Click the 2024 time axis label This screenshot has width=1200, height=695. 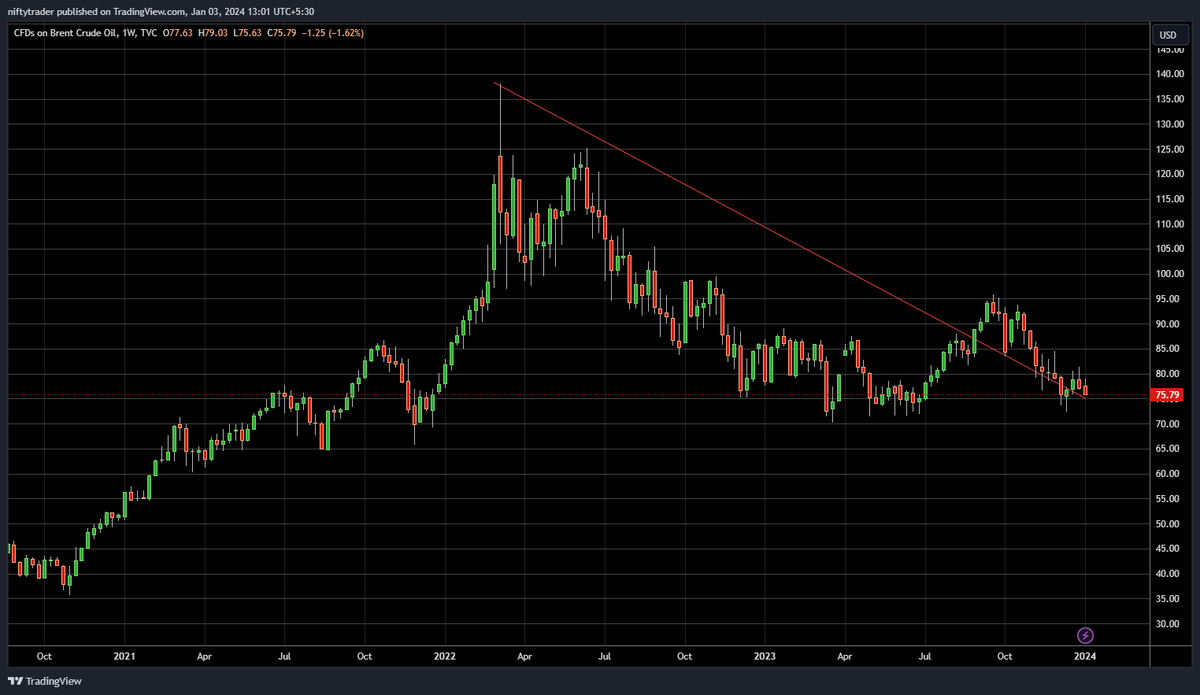tap(1083, 657)
